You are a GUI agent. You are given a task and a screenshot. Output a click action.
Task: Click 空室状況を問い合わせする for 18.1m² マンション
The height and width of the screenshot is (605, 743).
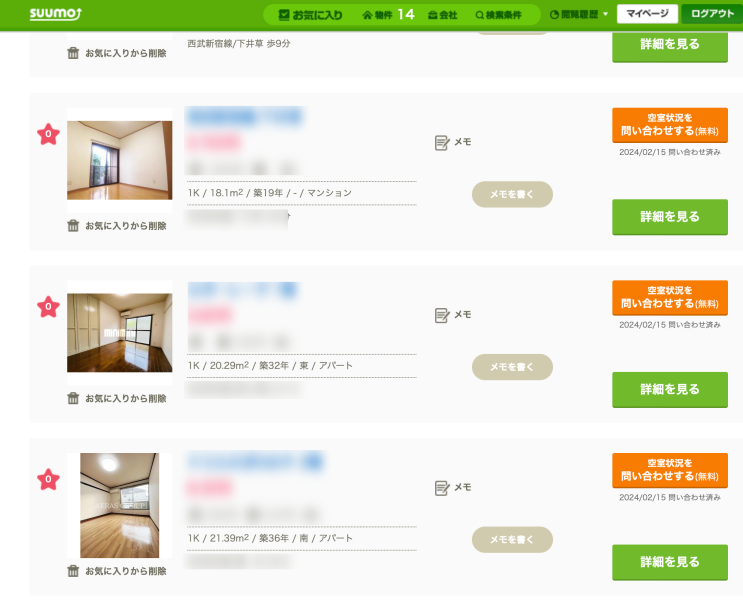coord(670,125)
